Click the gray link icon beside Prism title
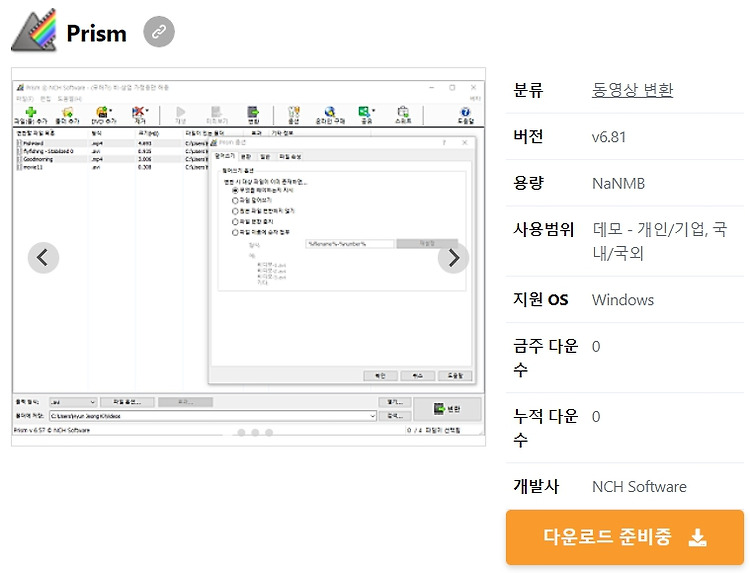The image size is (750, 573). tap(159, 32)
